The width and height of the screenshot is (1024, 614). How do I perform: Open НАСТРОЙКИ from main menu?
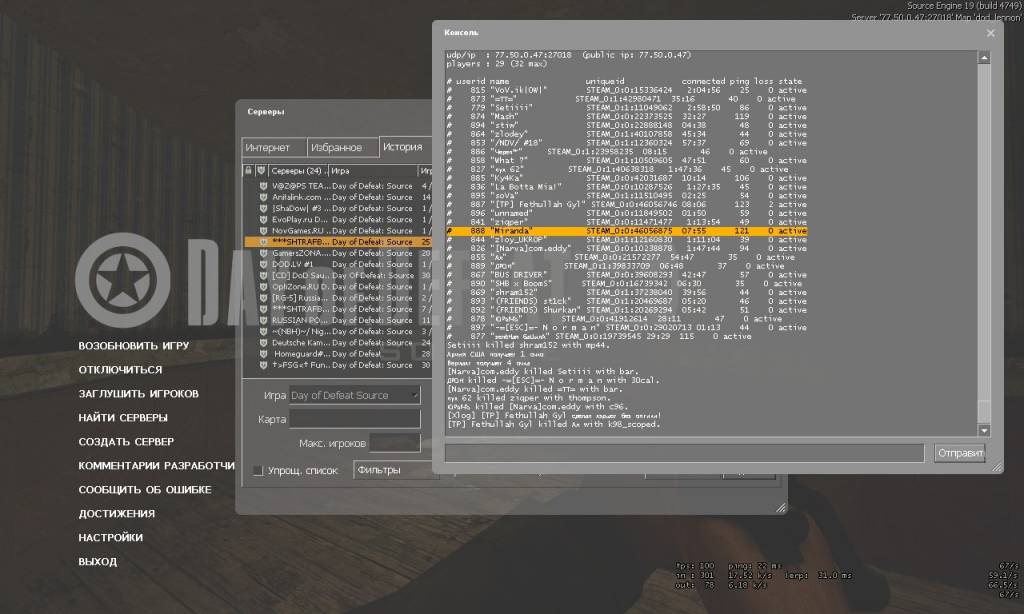pos(110,538)
